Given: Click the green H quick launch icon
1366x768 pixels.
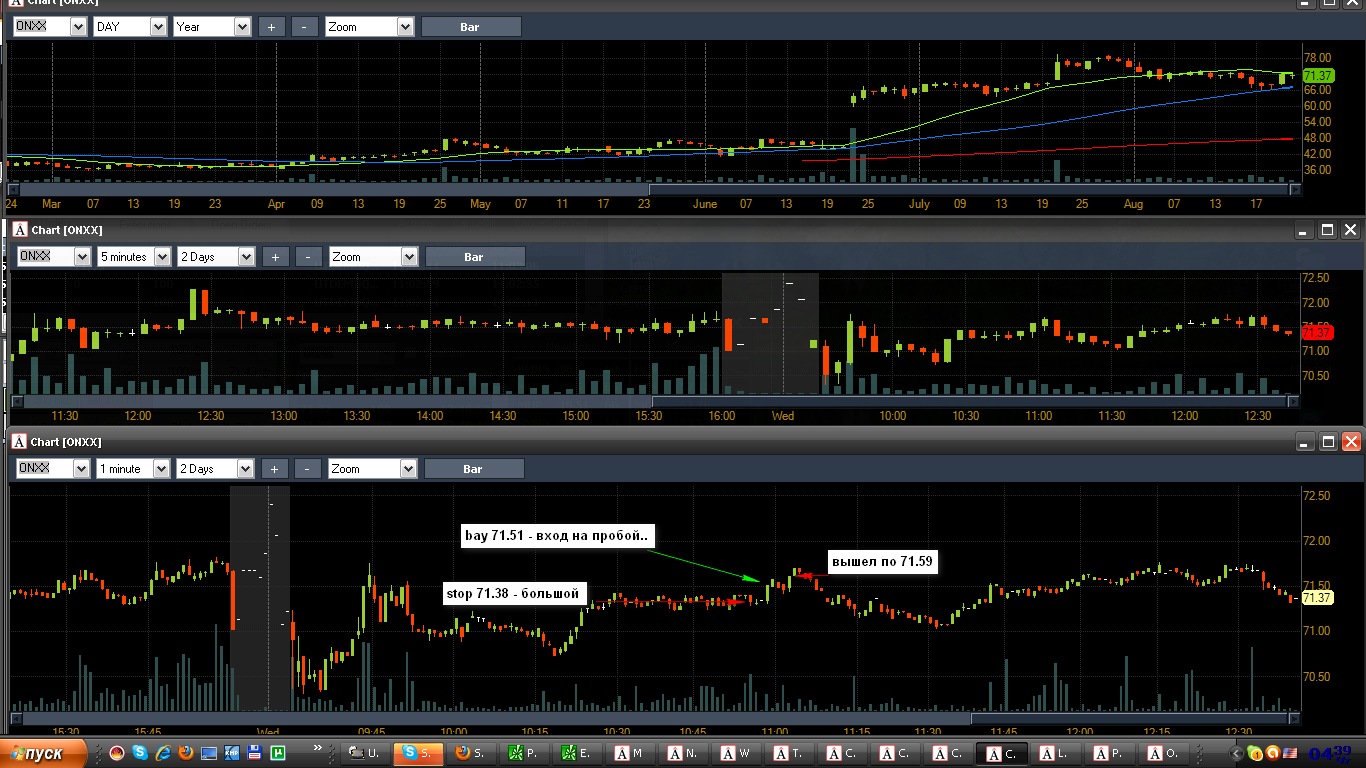Looking at the screenshot, I should click(x=278, y=753).
